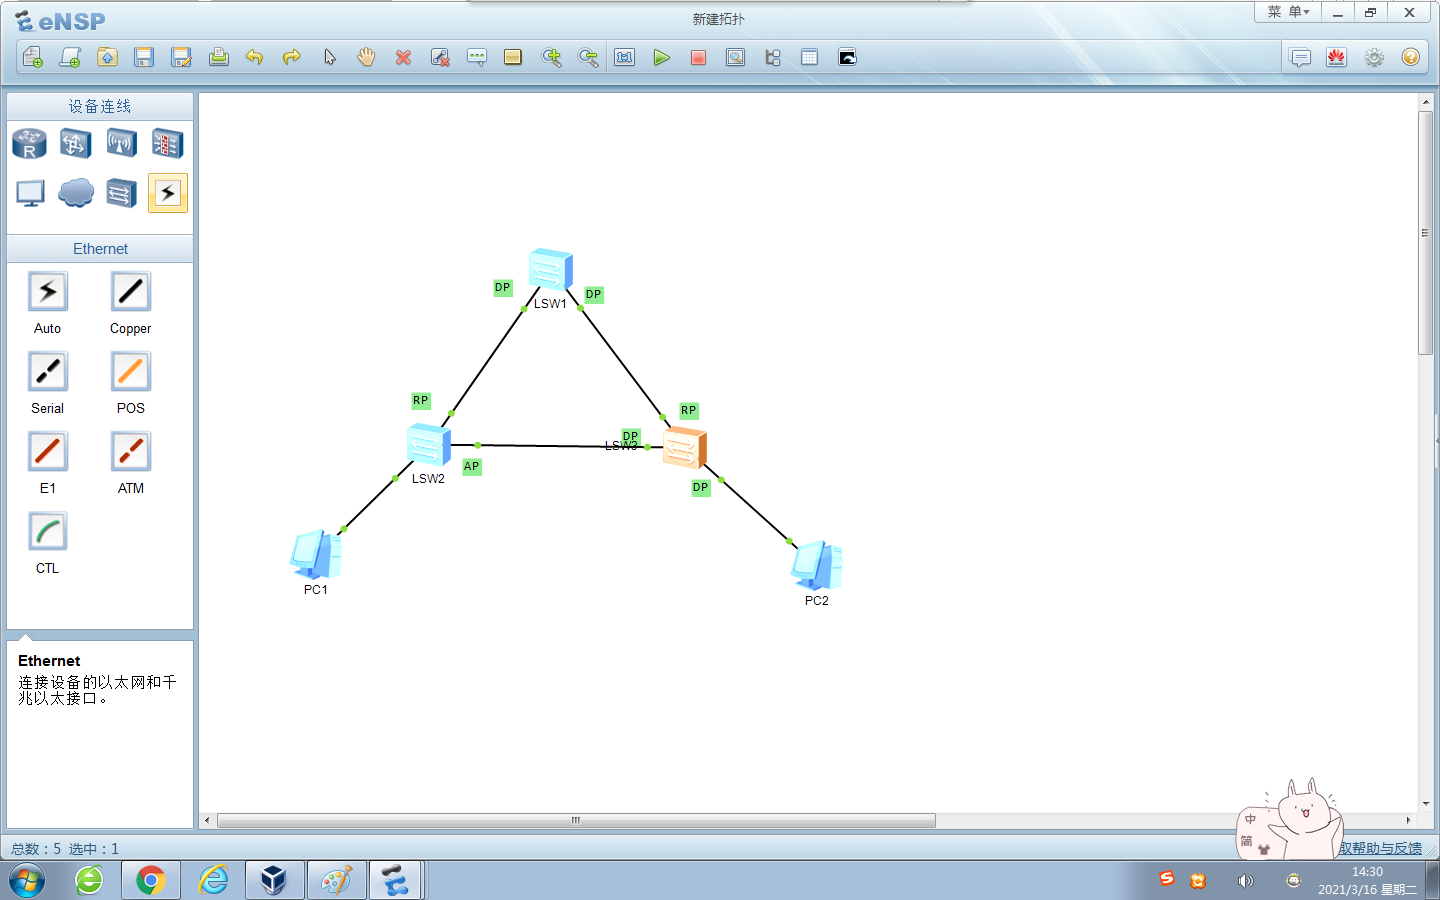The width and height of the screenshot is (1440, 900).
Task: Choose the Copper cable type
Action: tap(131, 292)
